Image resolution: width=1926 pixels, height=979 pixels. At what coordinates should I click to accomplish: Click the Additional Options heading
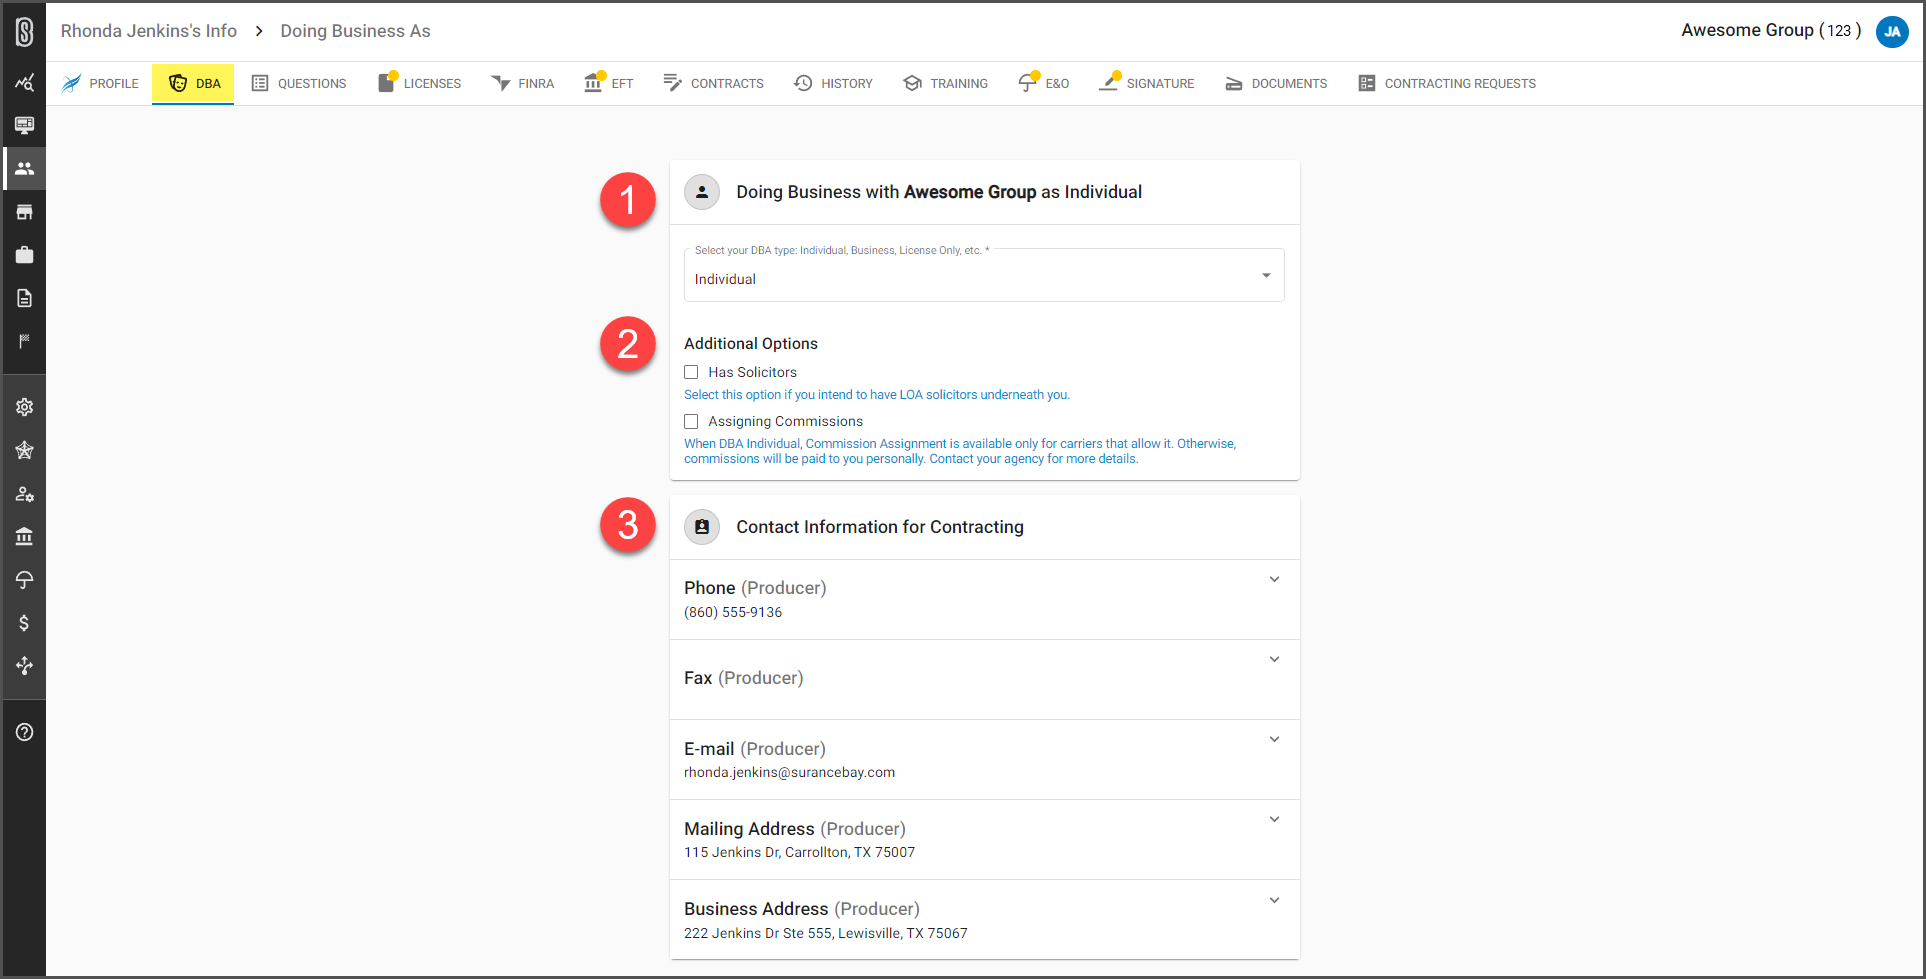click(750, 343)
